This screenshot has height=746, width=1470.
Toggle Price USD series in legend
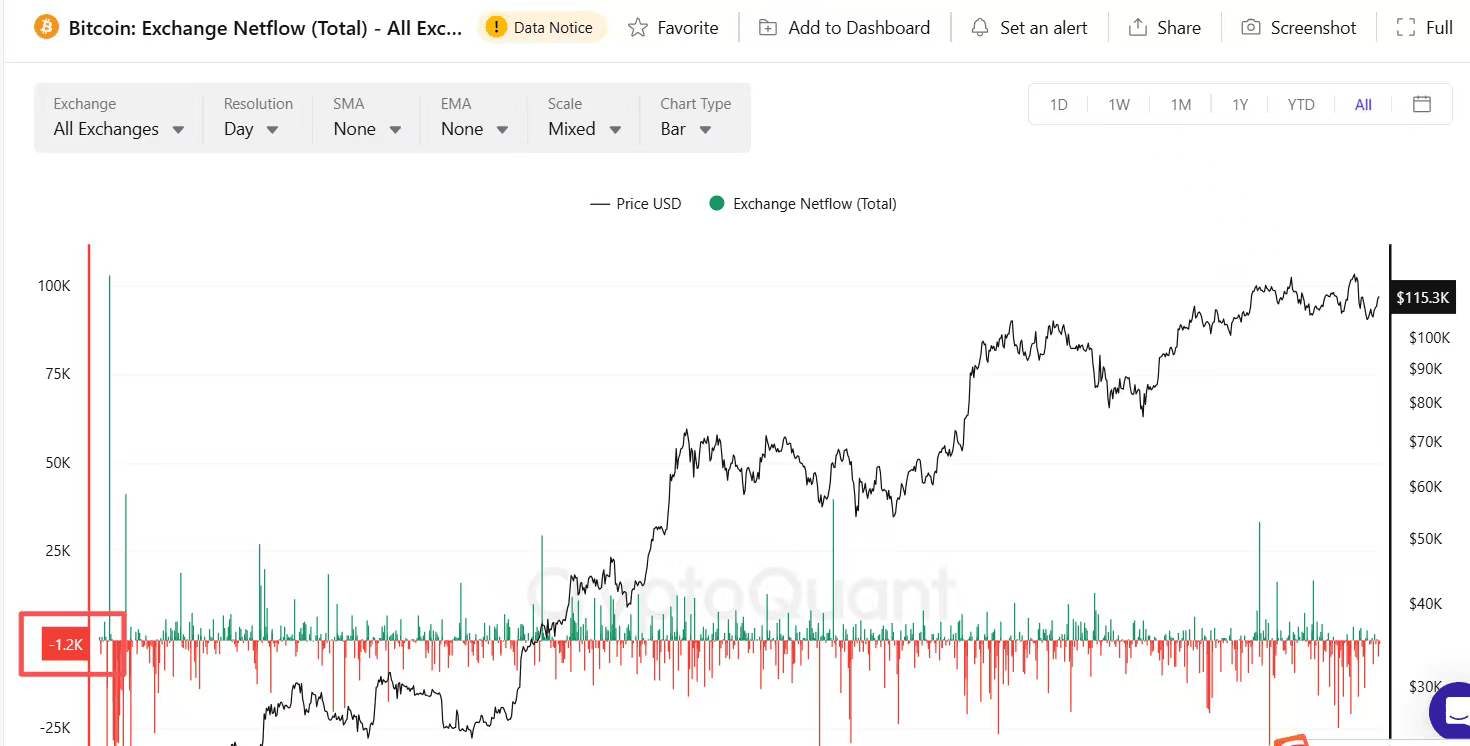[636, 204]
